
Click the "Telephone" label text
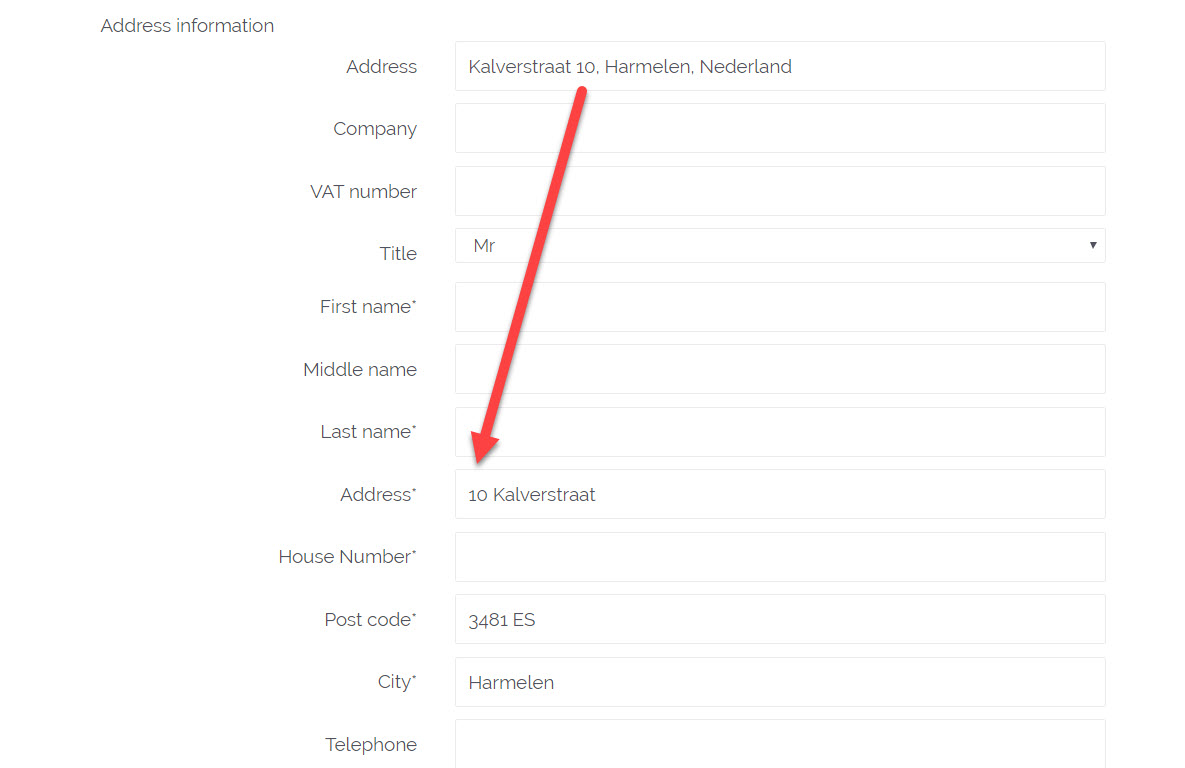[x=371, y=745]
